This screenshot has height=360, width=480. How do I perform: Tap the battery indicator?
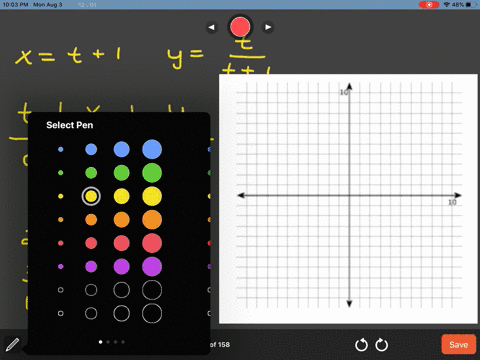point(470,5)
